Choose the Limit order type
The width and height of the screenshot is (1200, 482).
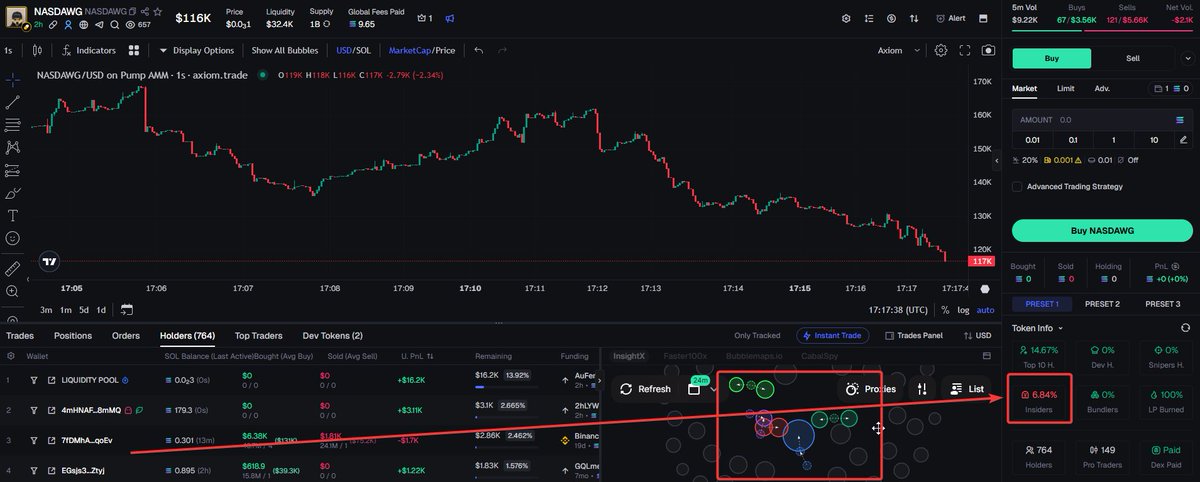coord(1066,88)
